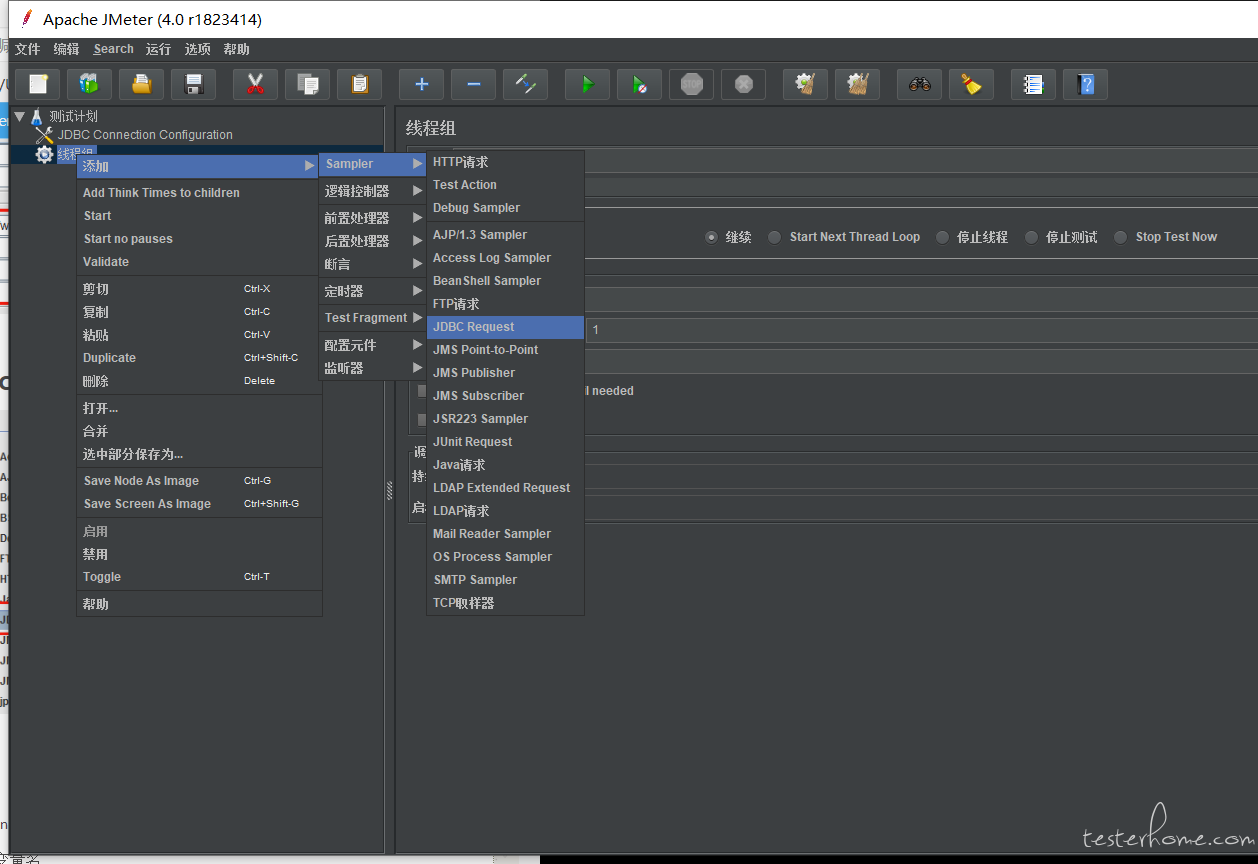Click the Cut scissors toolbar icon

[x=256, y=85]
